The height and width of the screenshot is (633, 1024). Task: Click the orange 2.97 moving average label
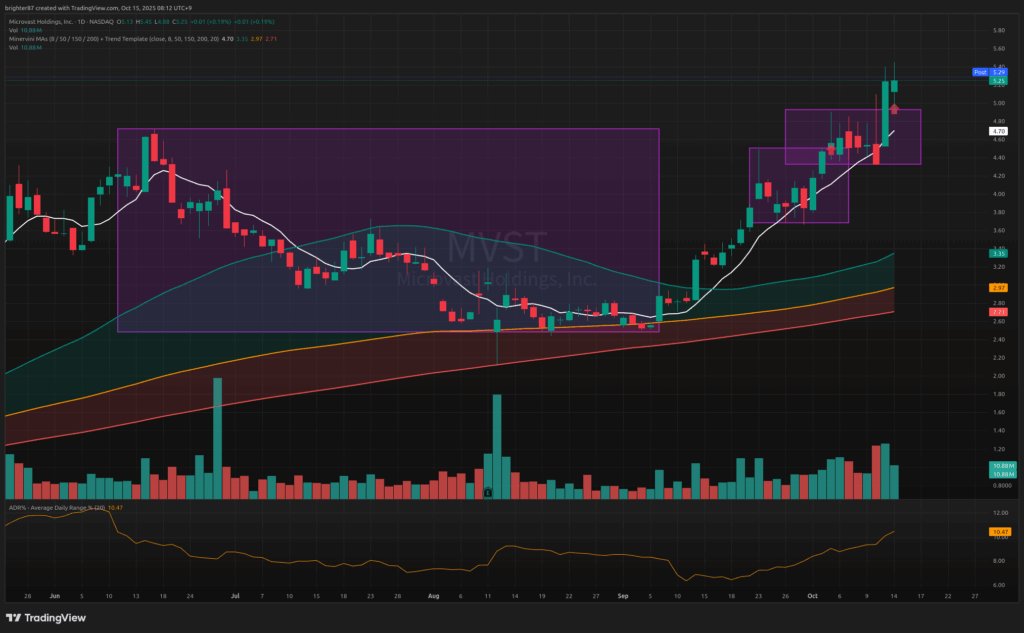click(x=997, y=288)
